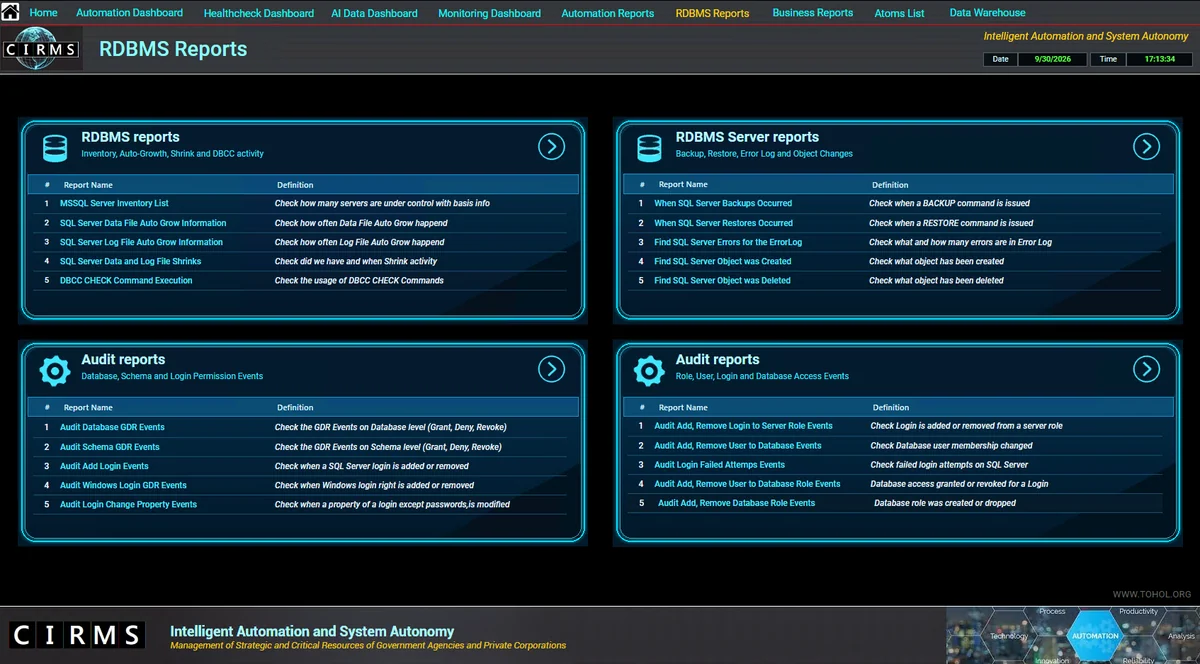Click 'Check did we have and when Shrink activity'

tap(356, 261)
